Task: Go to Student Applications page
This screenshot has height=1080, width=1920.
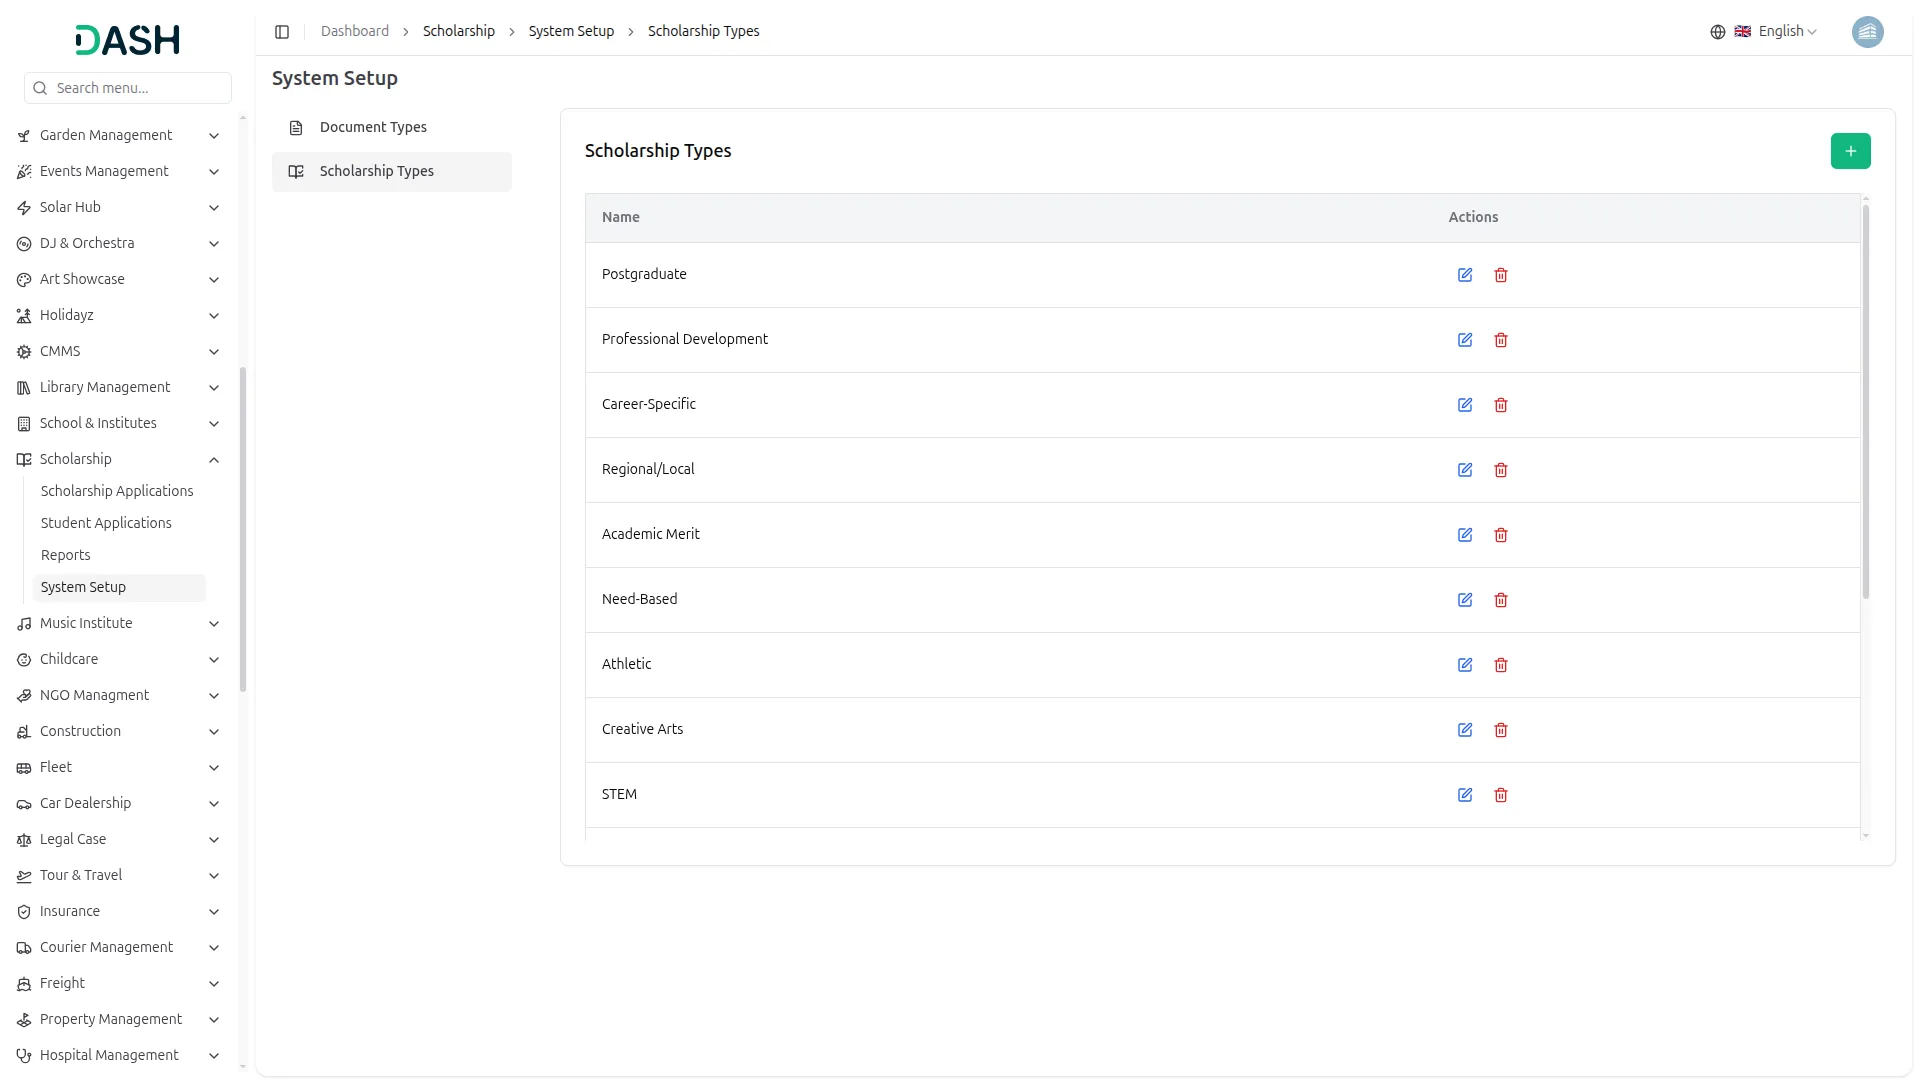Action: point(106,523)
